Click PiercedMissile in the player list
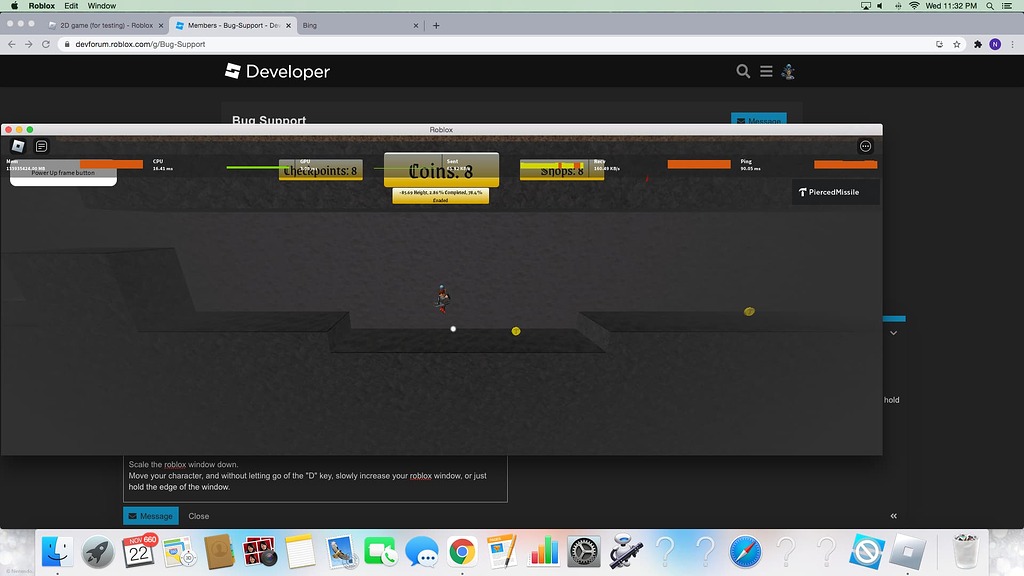The height and width of the screenshot is (576, 1024). [835, 191]
